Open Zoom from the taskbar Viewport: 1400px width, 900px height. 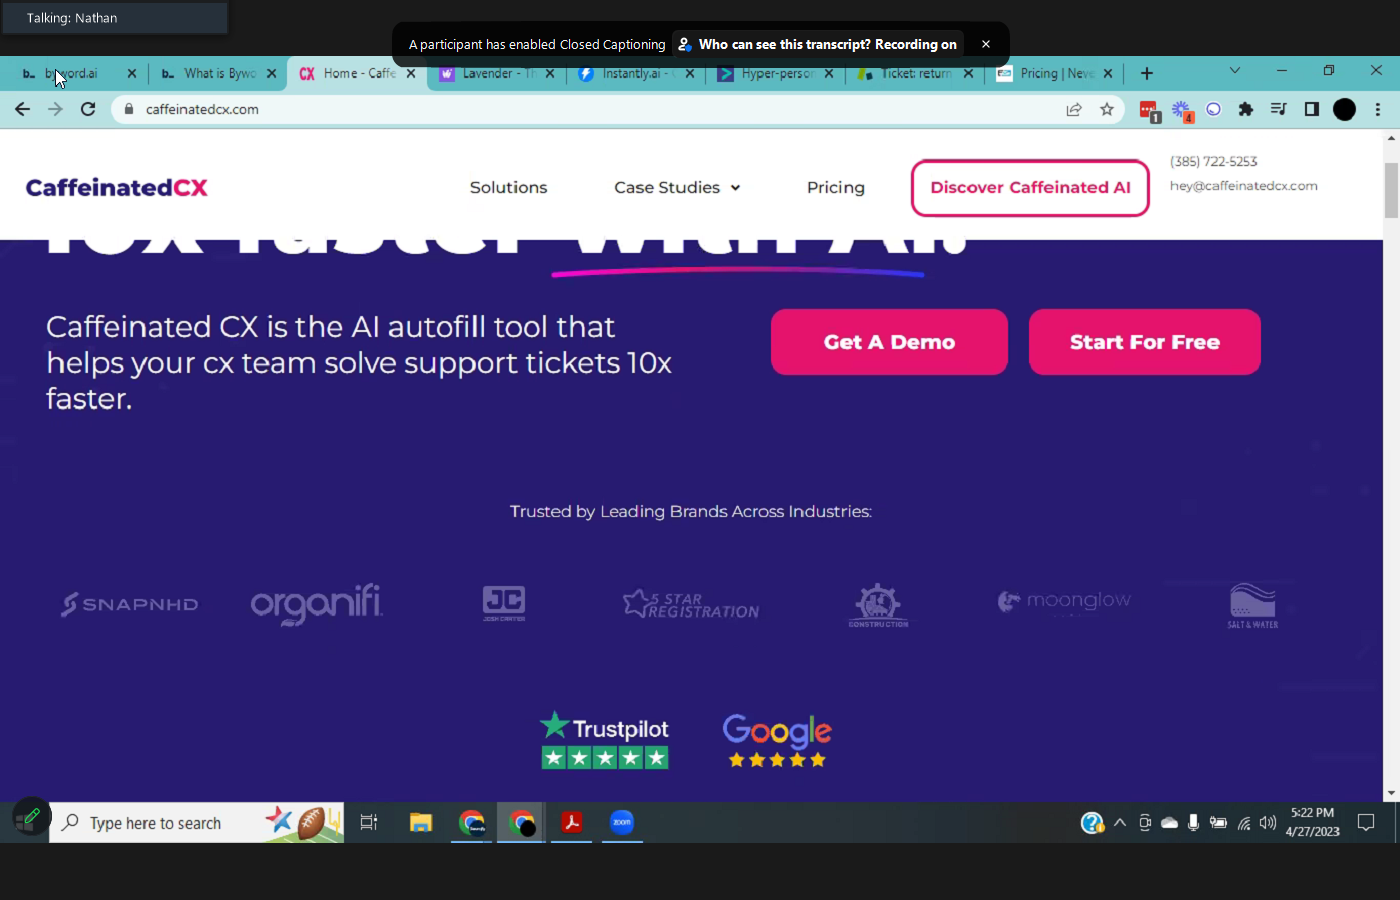click(622, 822)
